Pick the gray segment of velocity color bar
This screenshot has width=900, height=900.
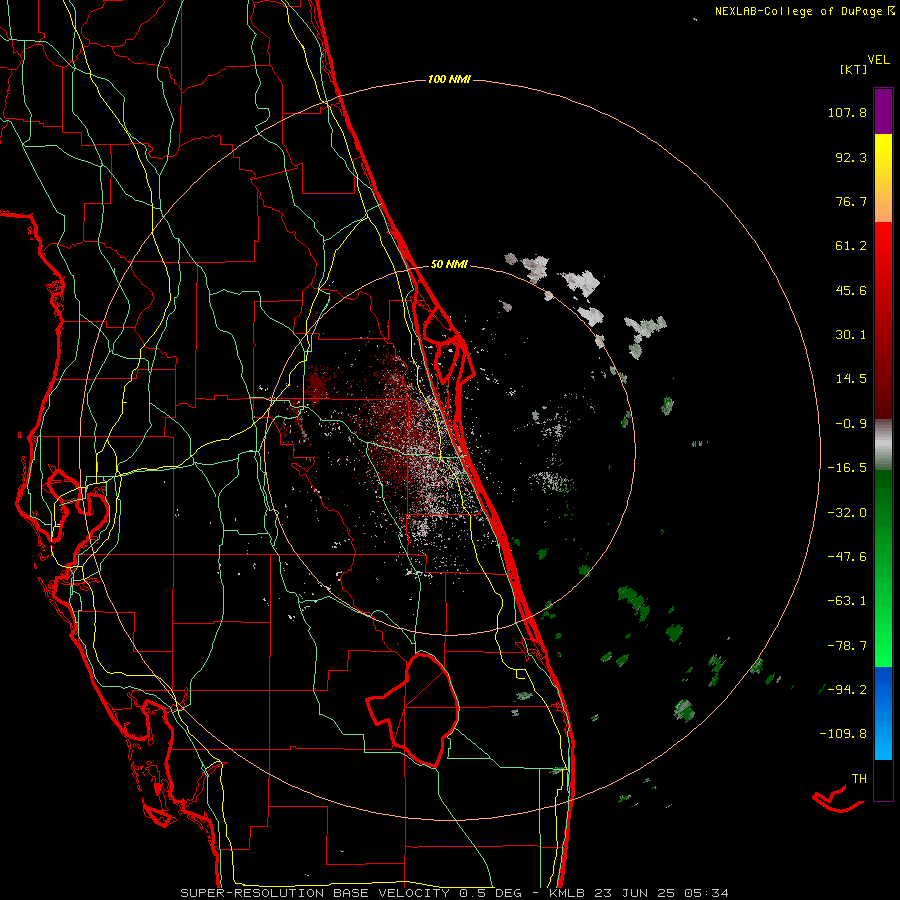pyautogui.click(x=883, y=445)
